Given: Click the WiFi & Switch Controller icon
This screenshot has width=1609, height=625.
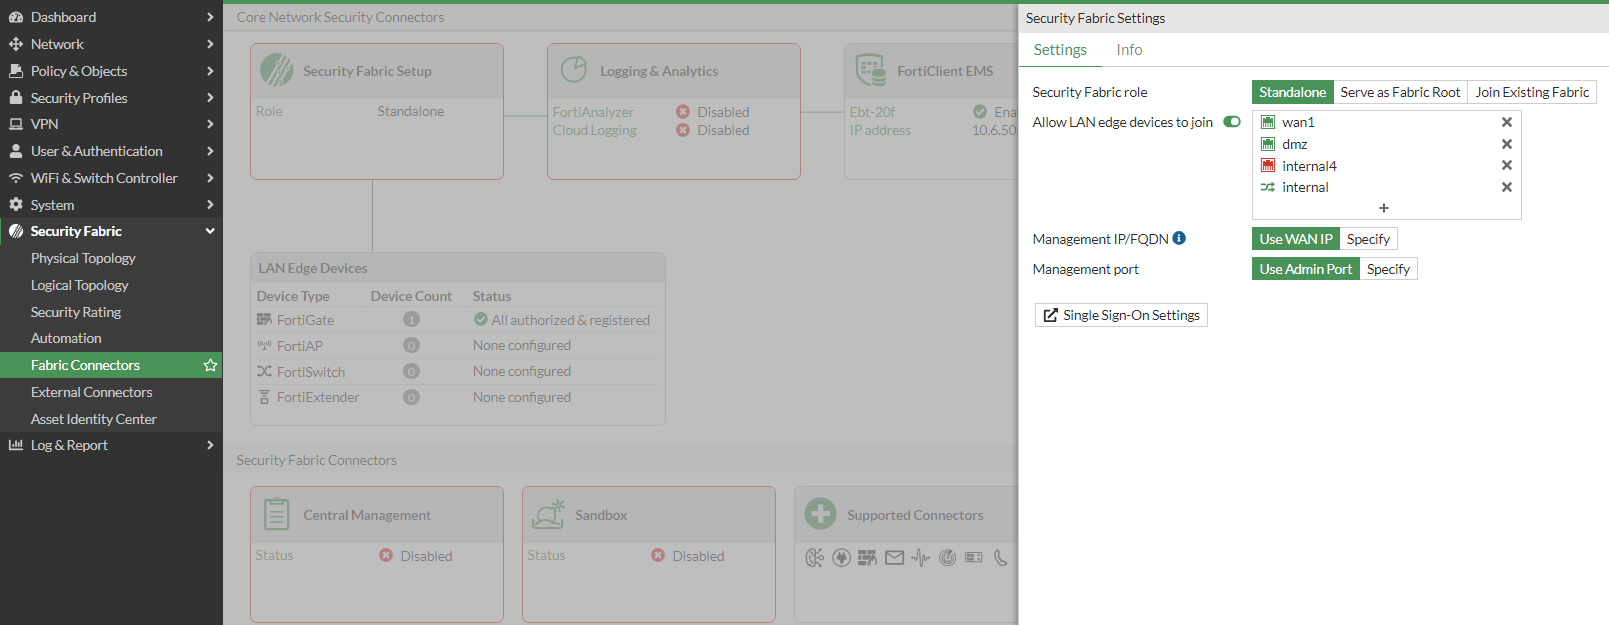Looking at the screenshot, I should click(x=16, y=178).
